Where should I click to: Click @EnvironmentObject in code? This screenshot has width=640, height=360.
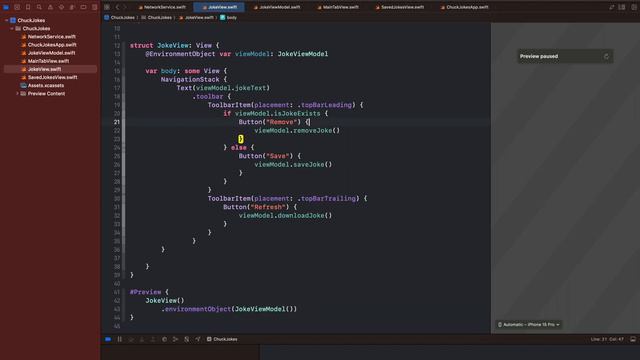[180, 54]
